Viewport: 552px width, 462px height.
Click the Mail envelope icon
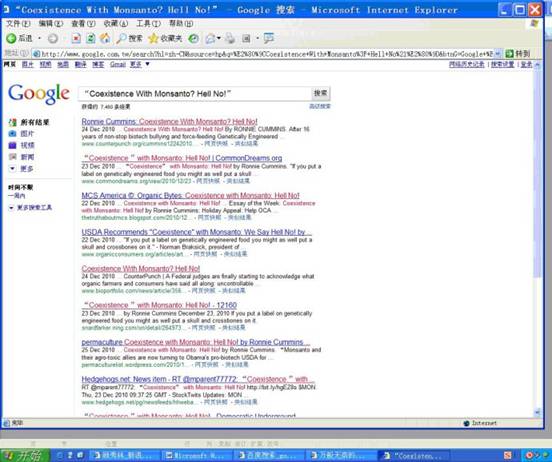[211, 38]
